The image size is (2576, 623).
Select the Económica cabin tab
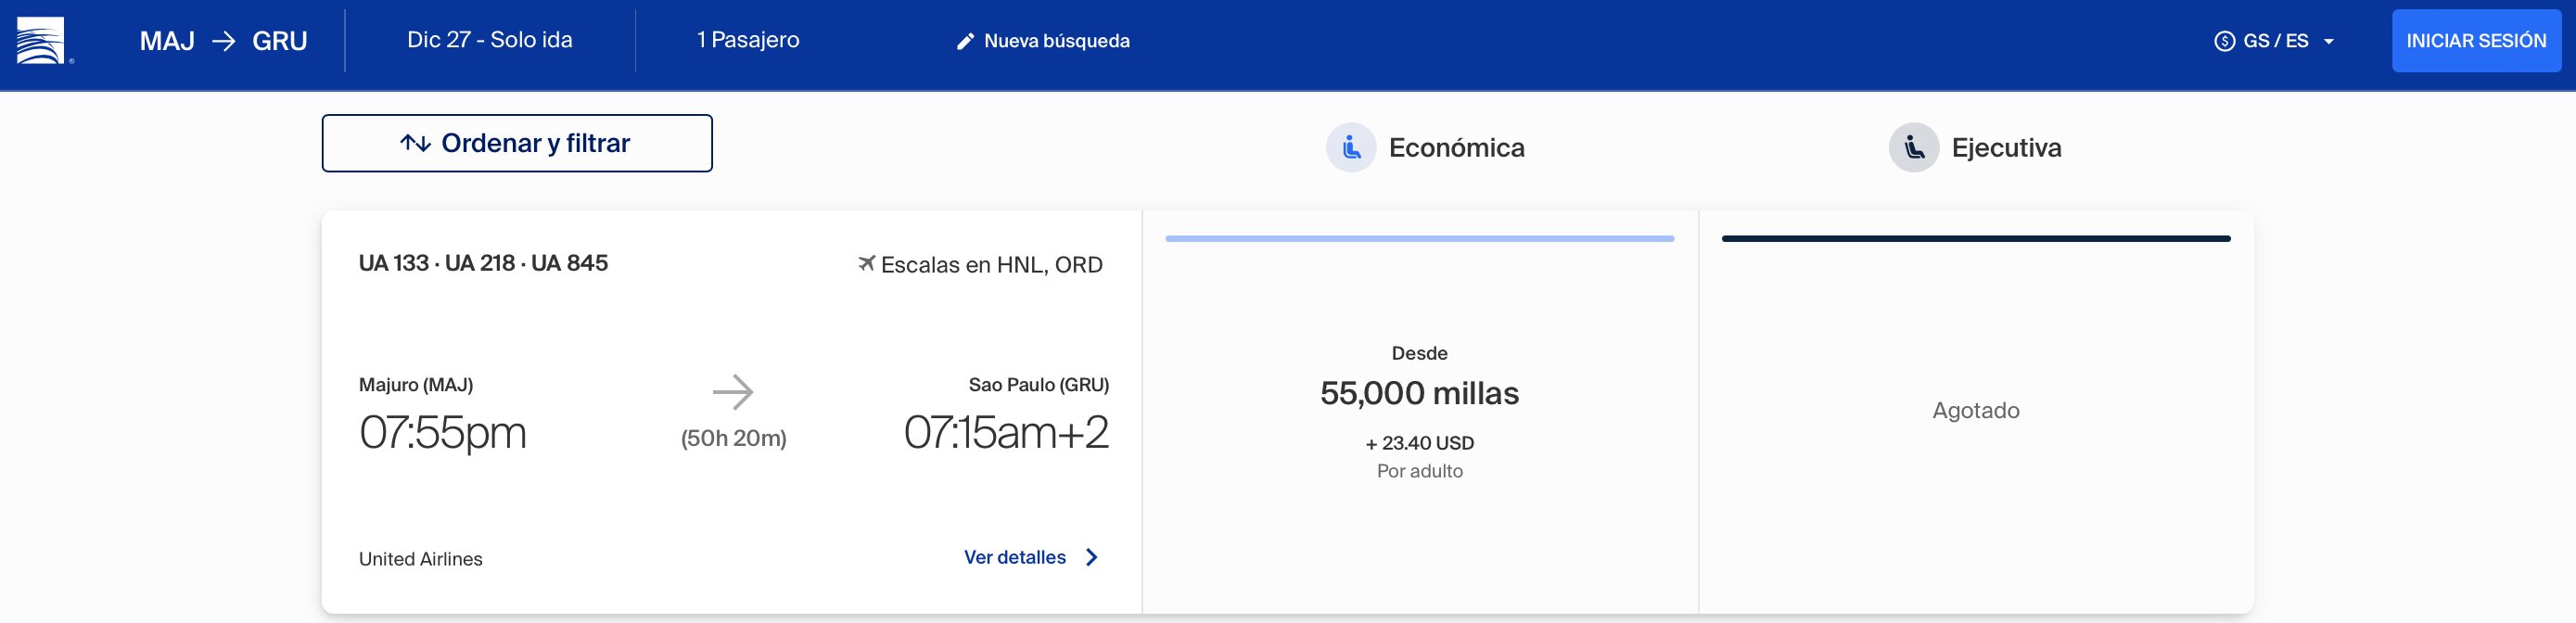coord(1425,148)
